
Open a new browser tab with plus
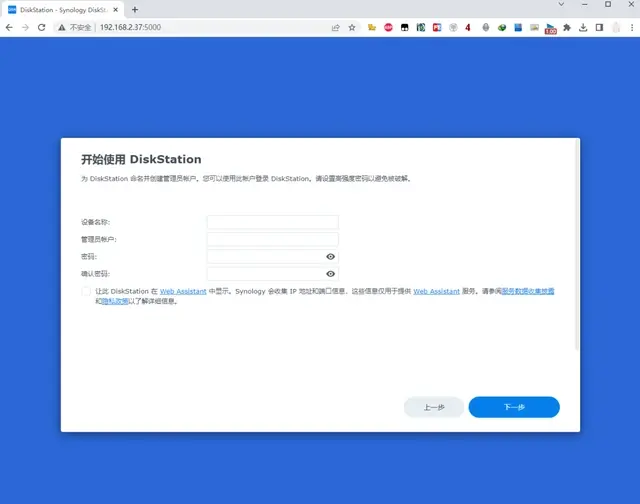point(135,9)
